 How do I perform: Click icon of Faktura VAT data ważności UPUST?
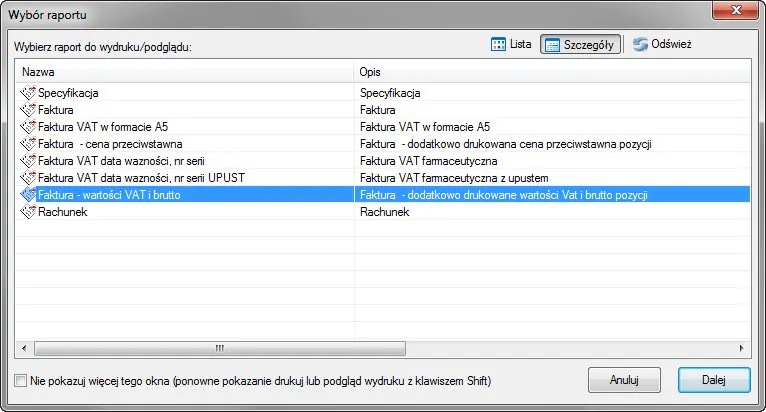click(28, 177)
